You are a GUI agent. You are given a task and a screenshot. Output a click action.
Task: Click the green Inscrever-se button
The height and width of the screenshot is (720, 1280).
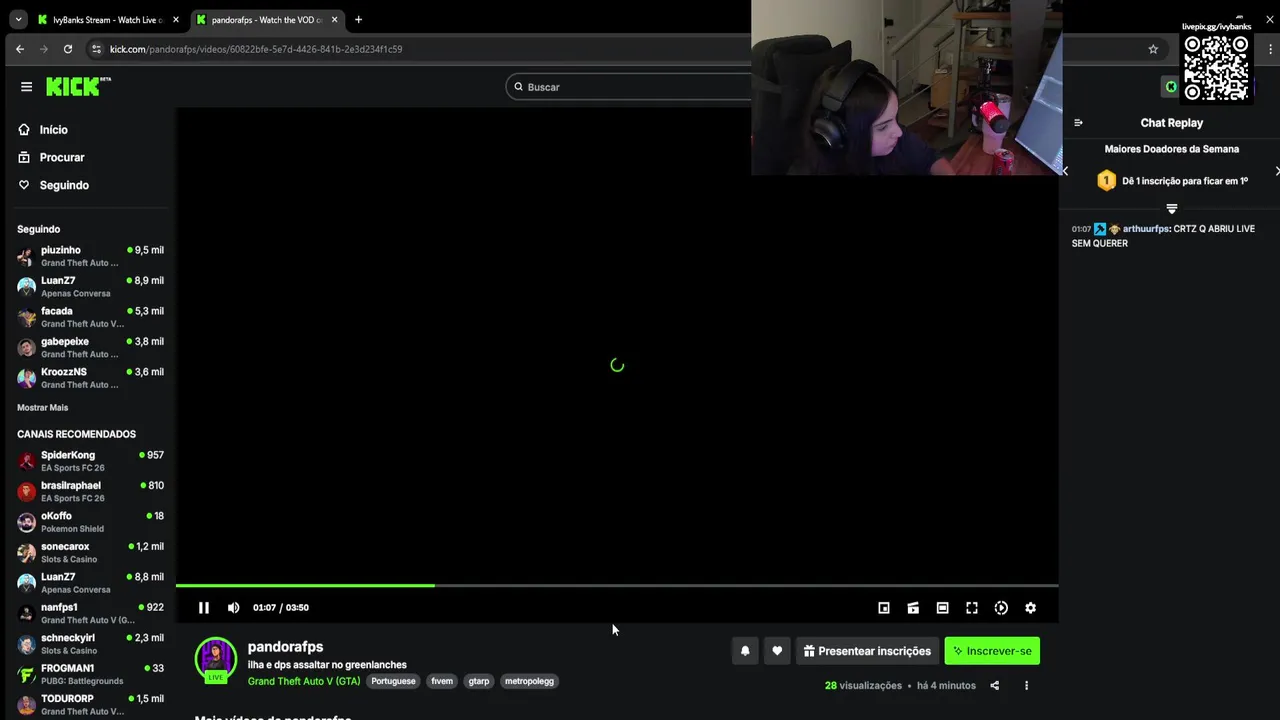pos(992,651)
